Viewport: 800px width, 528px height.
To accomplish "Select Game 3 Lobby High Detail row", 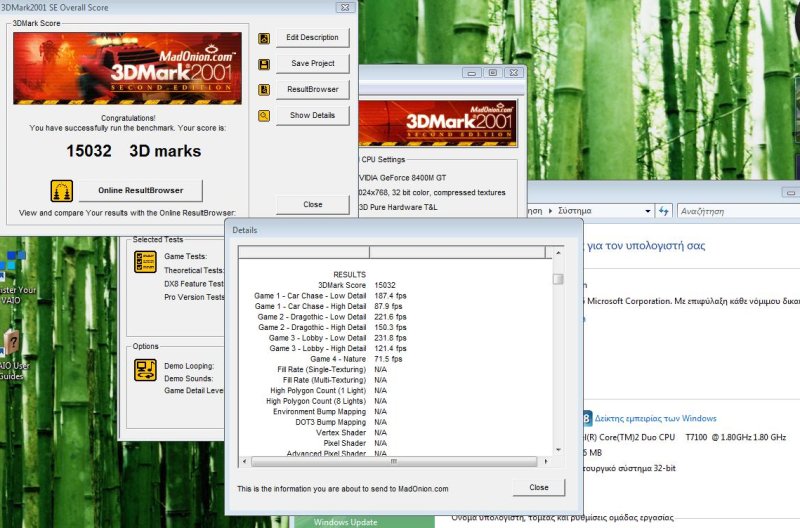I will (338, 348).
